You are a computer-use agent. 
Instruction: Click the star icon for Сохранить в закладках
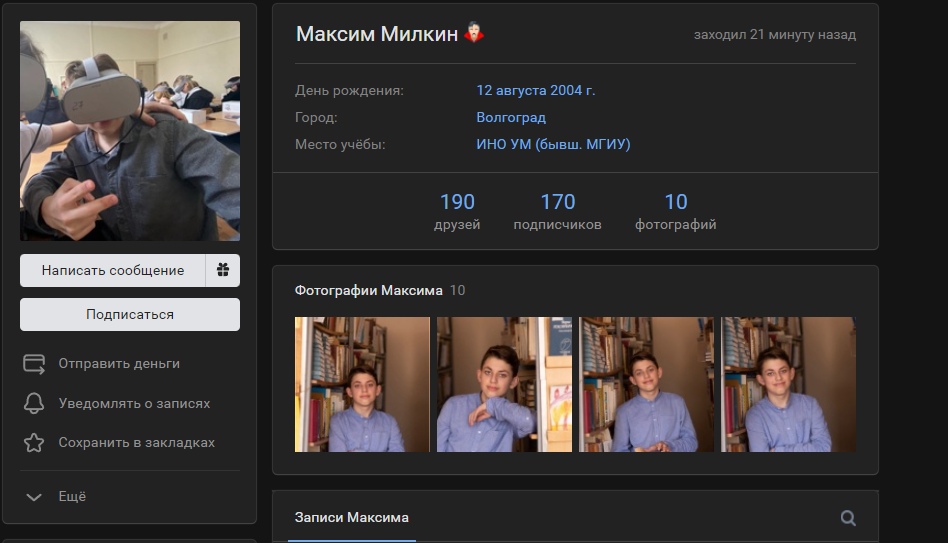[34, 443]
